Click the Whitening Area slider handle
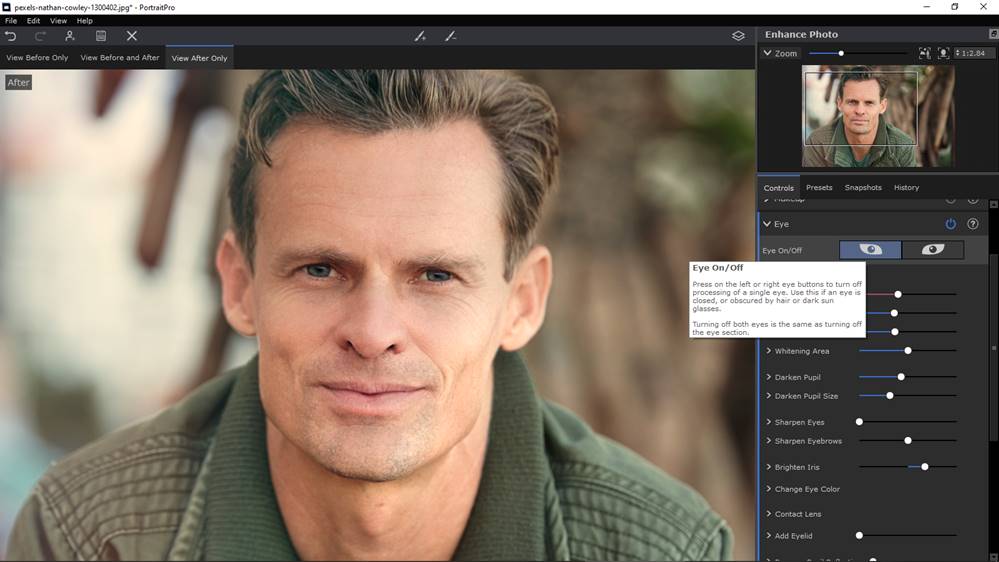The width and height of the screenshot is (999, 562). click(908, 351)
